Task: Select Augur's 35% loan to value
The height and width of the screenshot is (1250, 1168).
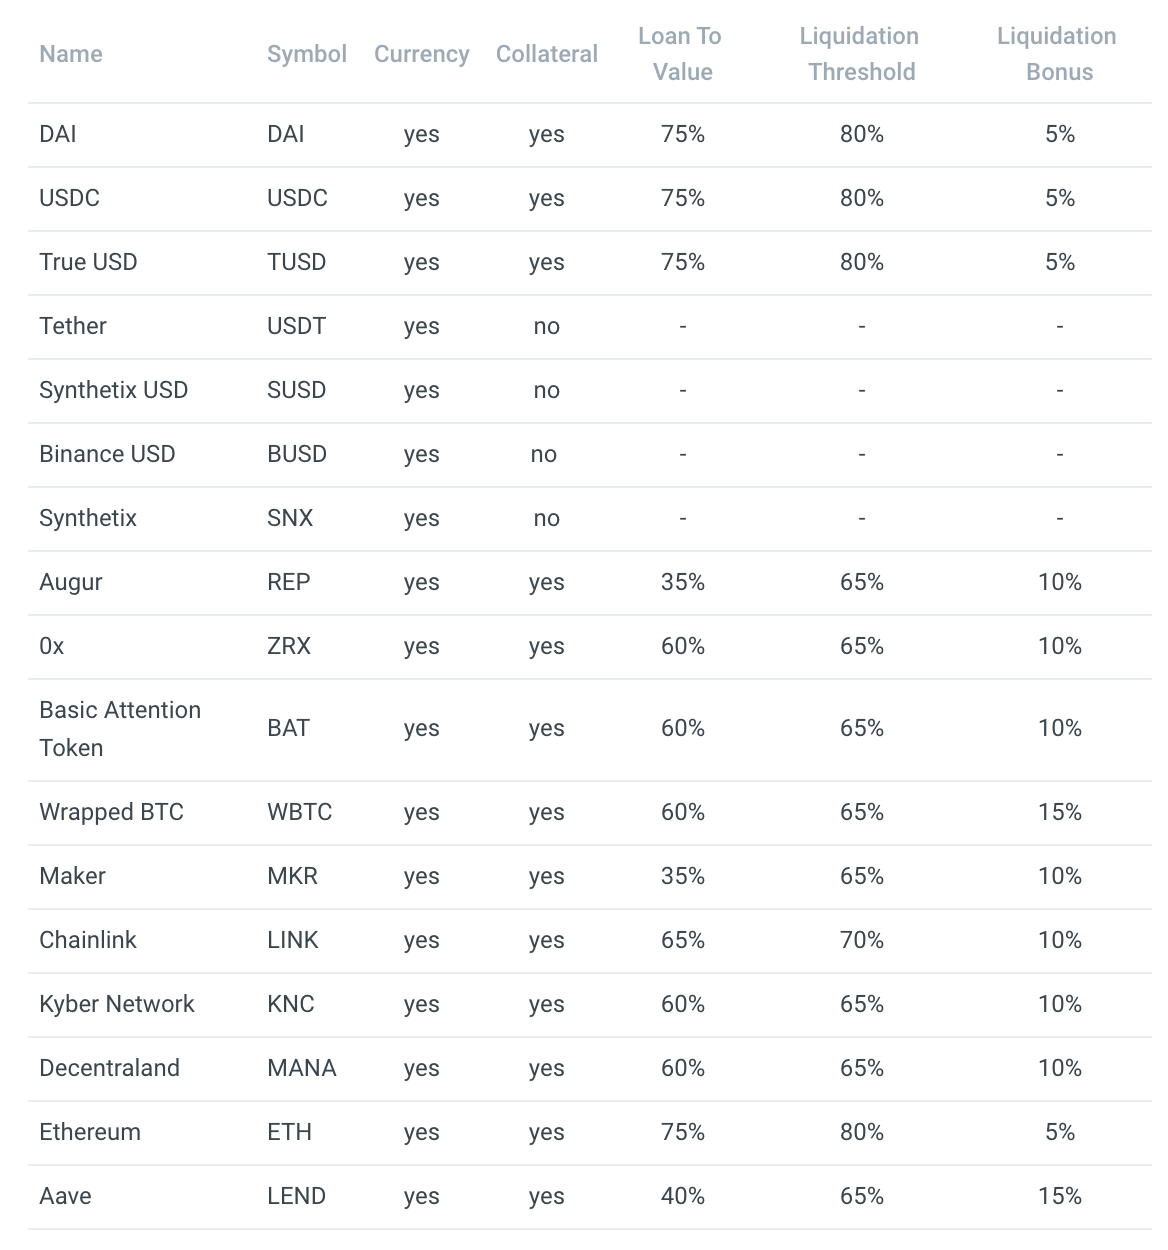Action: pyautogui.click(x=683, y=582)
